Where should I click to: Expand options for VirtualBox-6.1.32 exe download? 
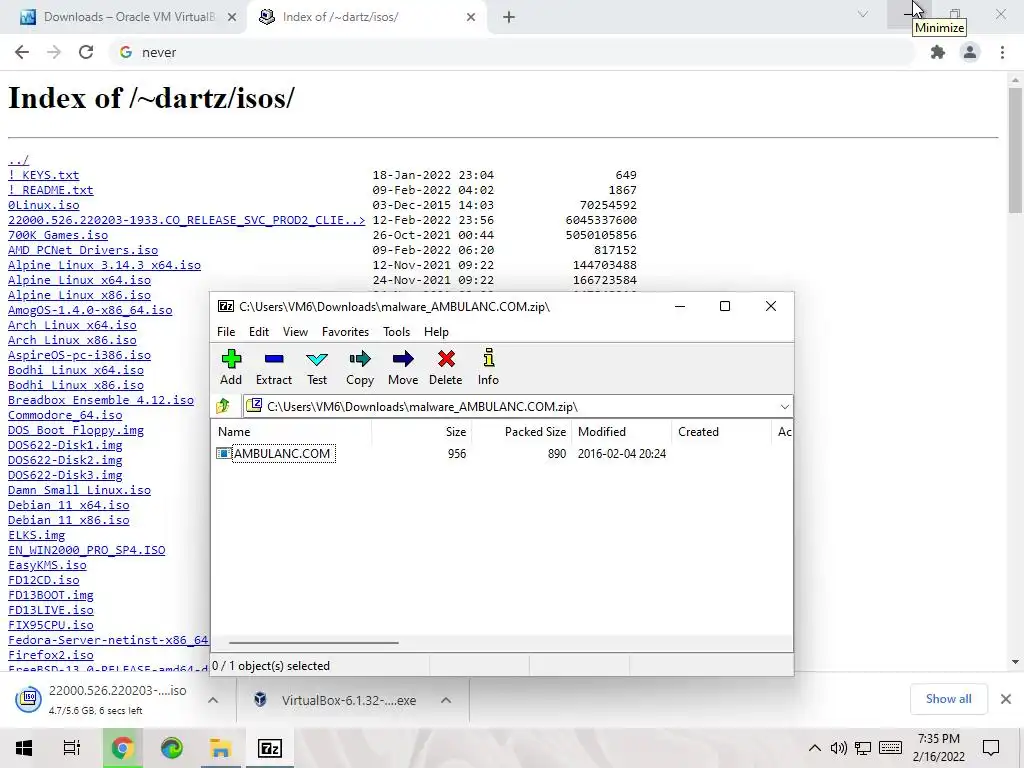tap(446, 700)
